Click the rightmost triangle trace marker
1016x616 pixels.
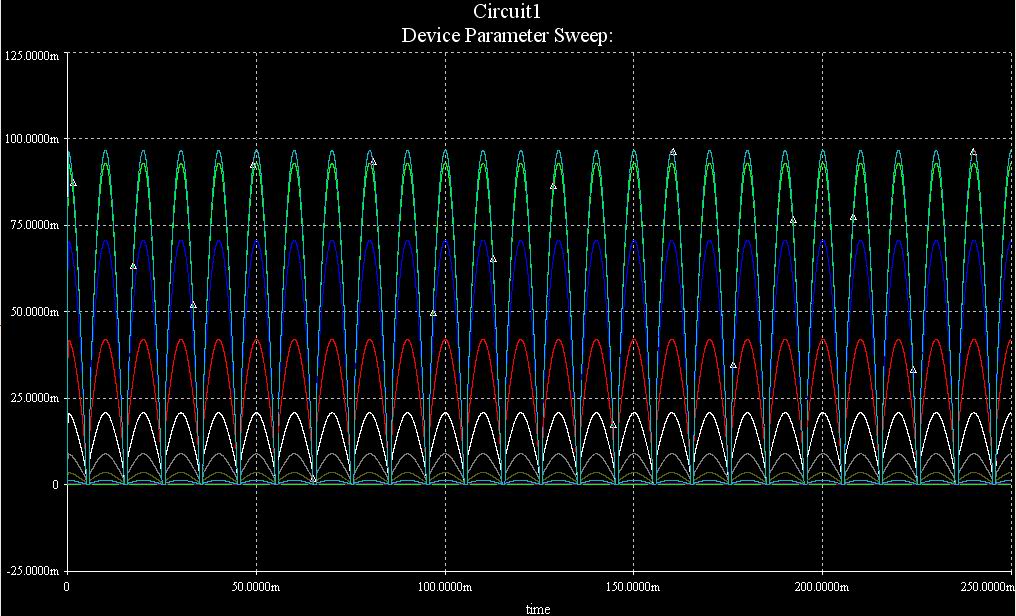click(973, 152)
